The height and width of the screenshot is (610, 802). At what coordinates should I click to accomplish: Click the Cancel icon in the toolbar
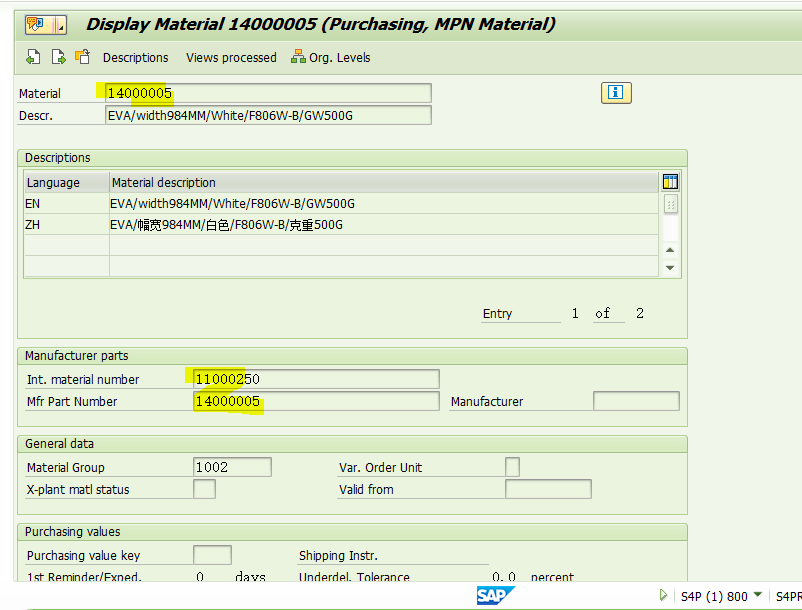[x=81, y=57]
